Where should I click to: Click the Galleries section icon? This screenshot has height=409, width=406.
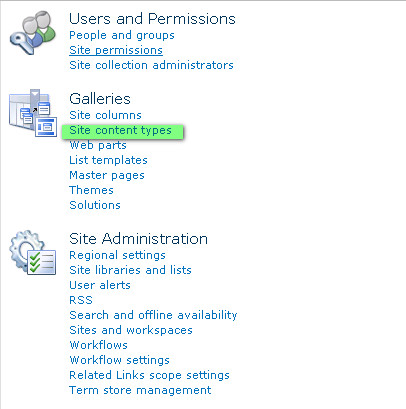coord(33,113)
